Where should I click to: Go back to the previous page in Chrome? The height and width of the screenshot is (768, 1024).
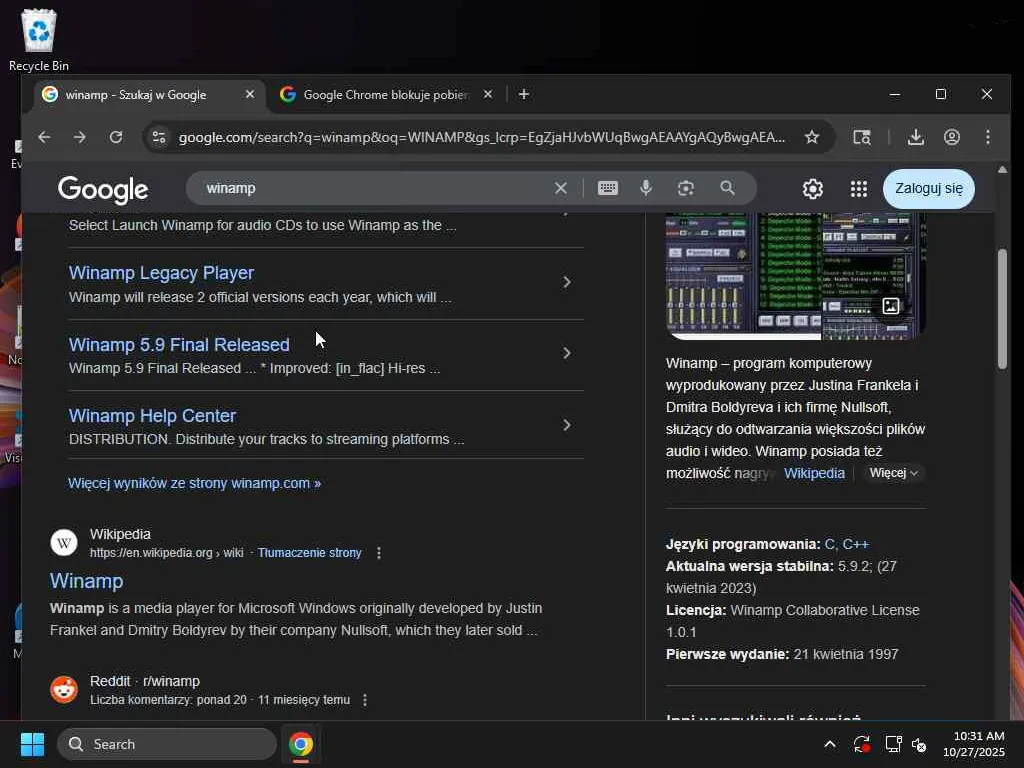(x=44, y=137)
